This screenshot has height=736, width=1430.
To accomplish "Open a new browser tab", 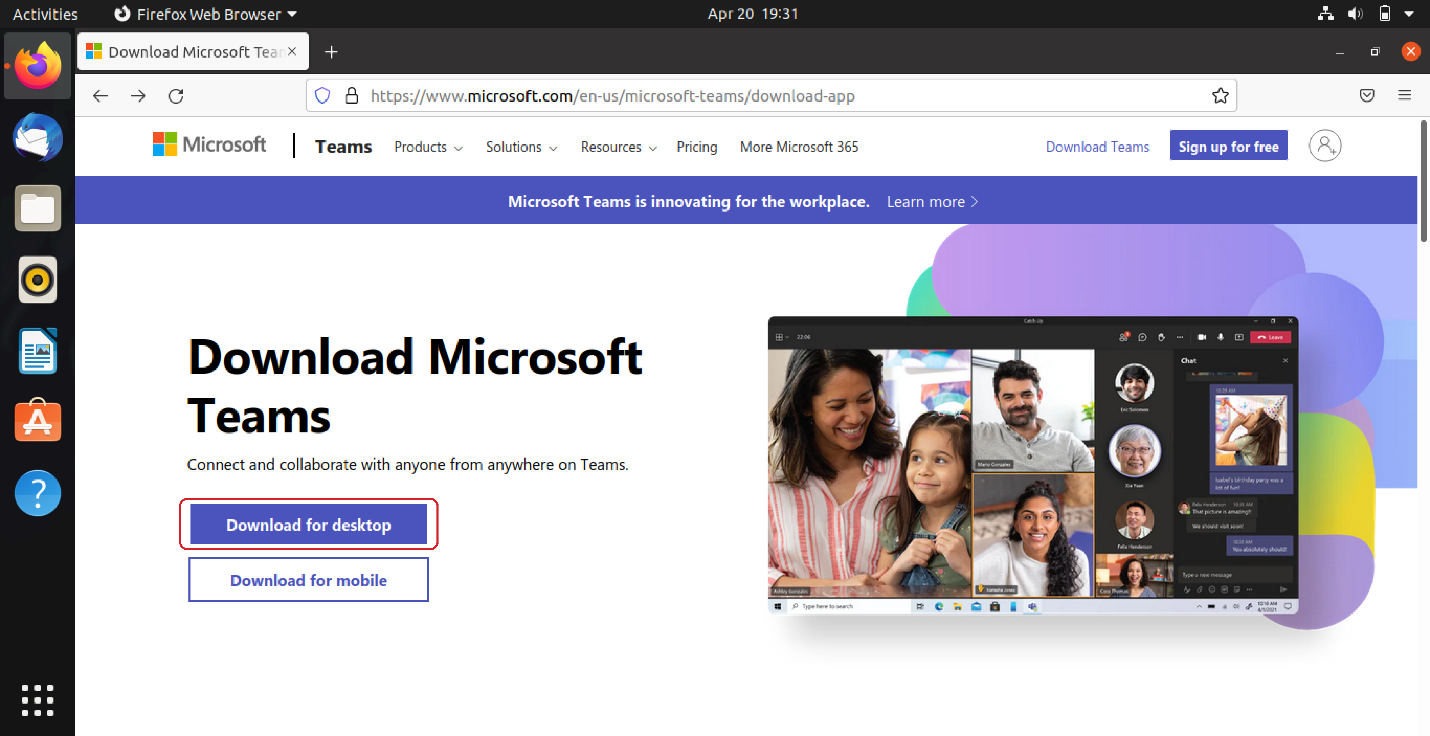I will pyautogui.click(x=332, y=52).
